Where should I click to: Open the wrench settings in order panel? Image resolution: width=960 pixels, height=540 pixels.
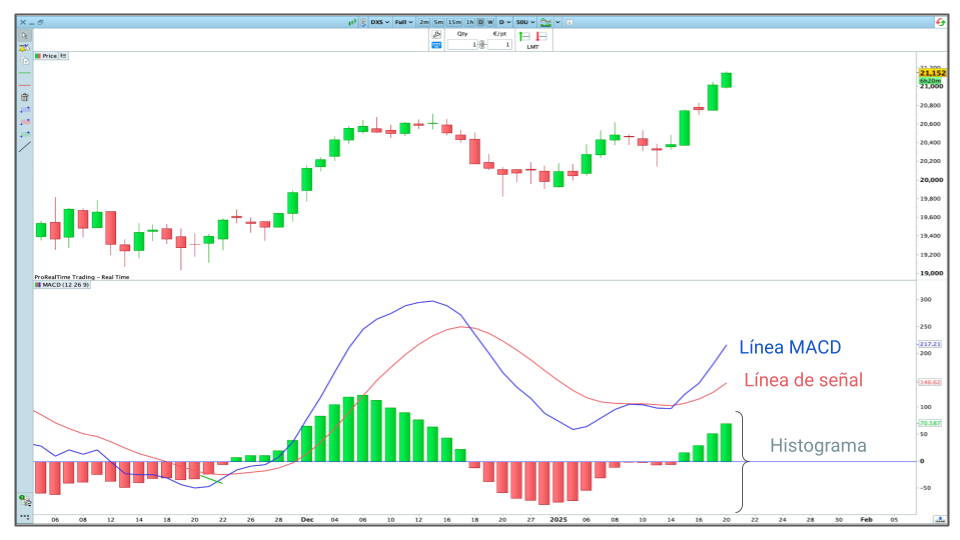tap(437, 34)
